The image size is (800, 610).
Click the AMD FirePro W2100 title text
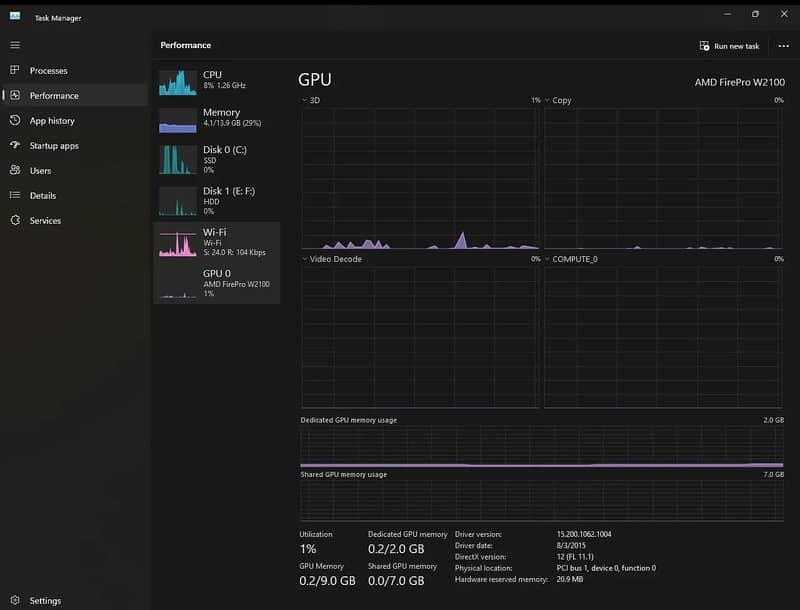pyautogui.click(x=740, y=82)
